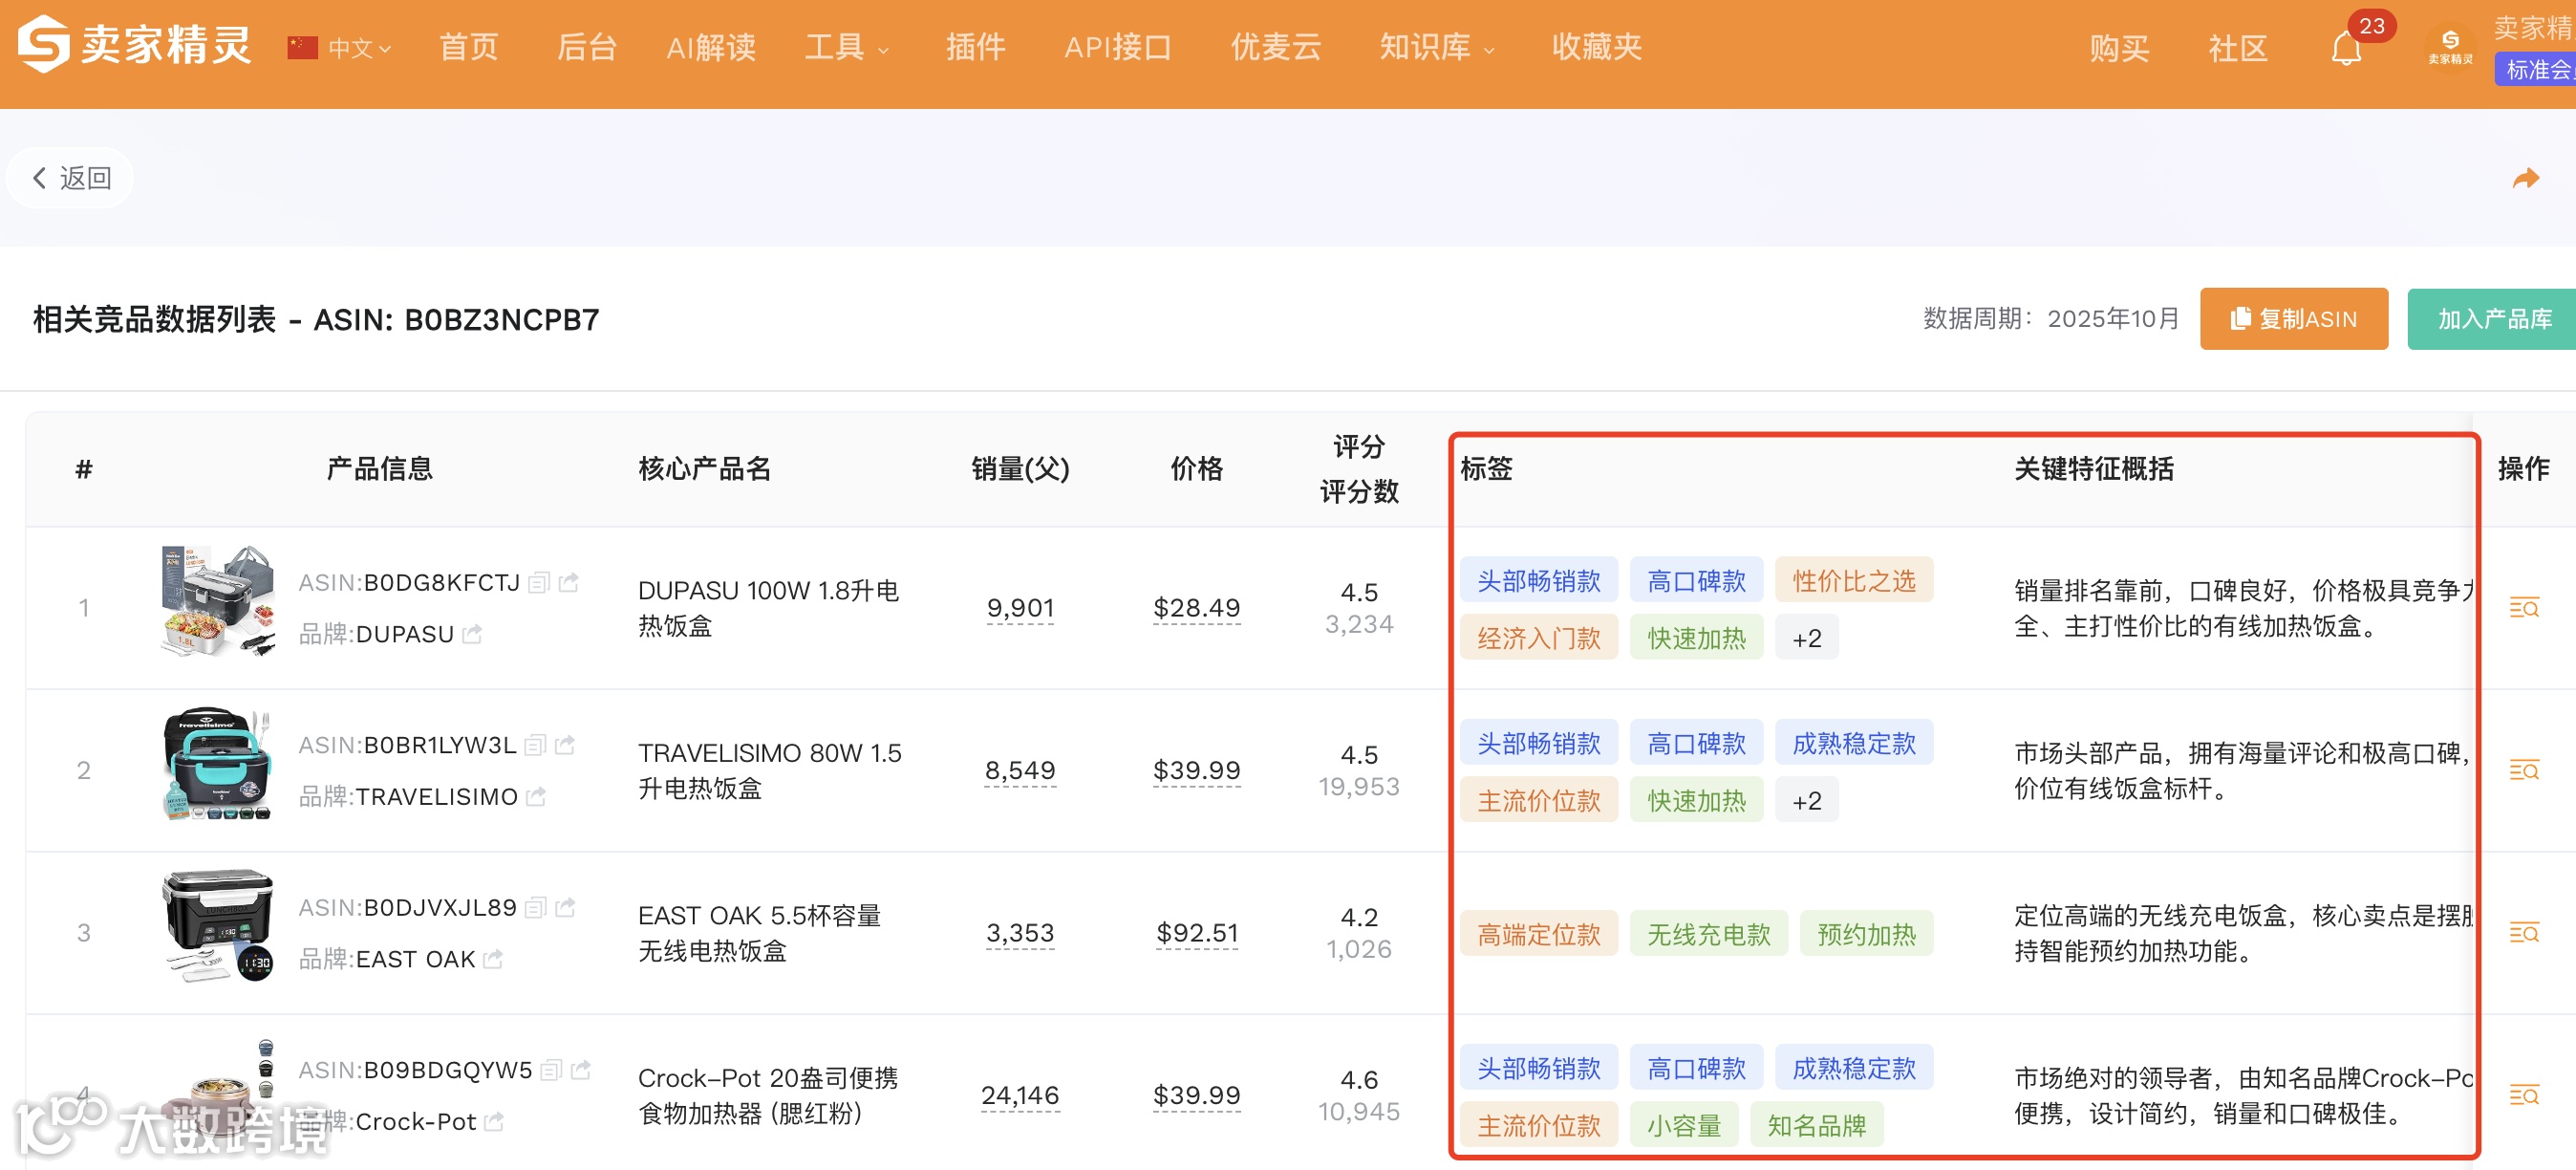This screenshot has height=1170, width=2576.
Task: Open detail action icon for row 1
Action: click(x=2523, y=608)
